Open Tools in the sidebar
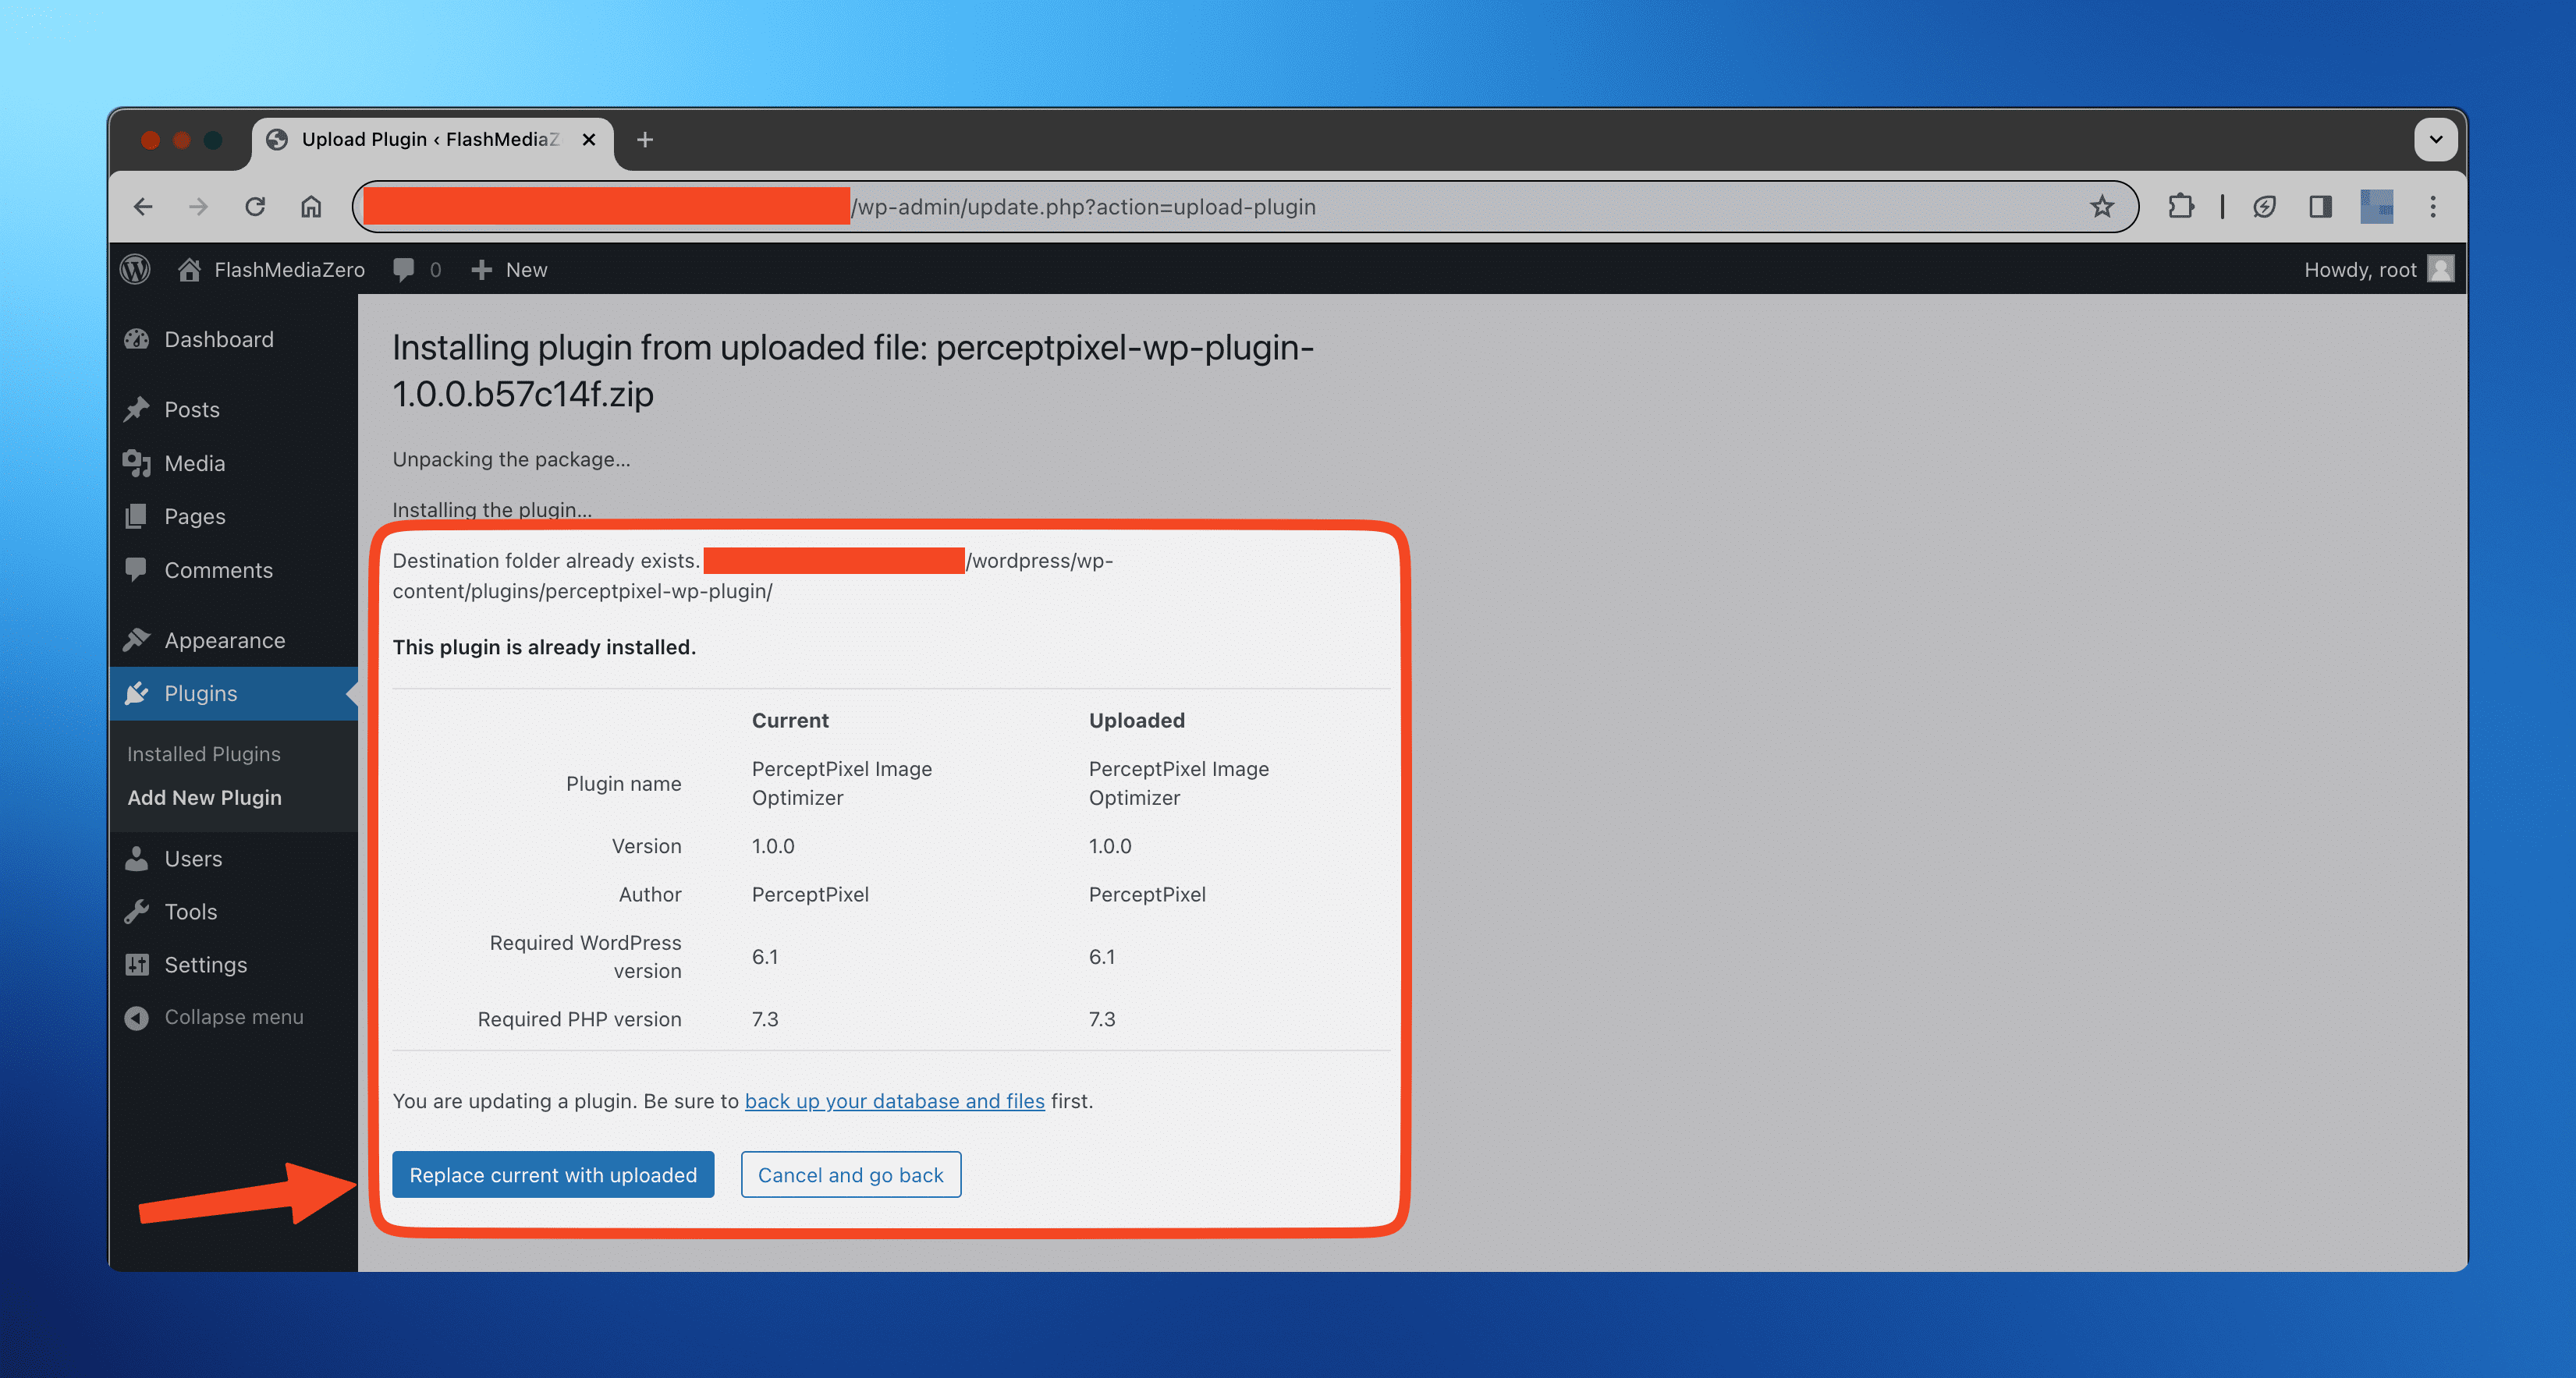2576x1378 pixels. [233, 912]
